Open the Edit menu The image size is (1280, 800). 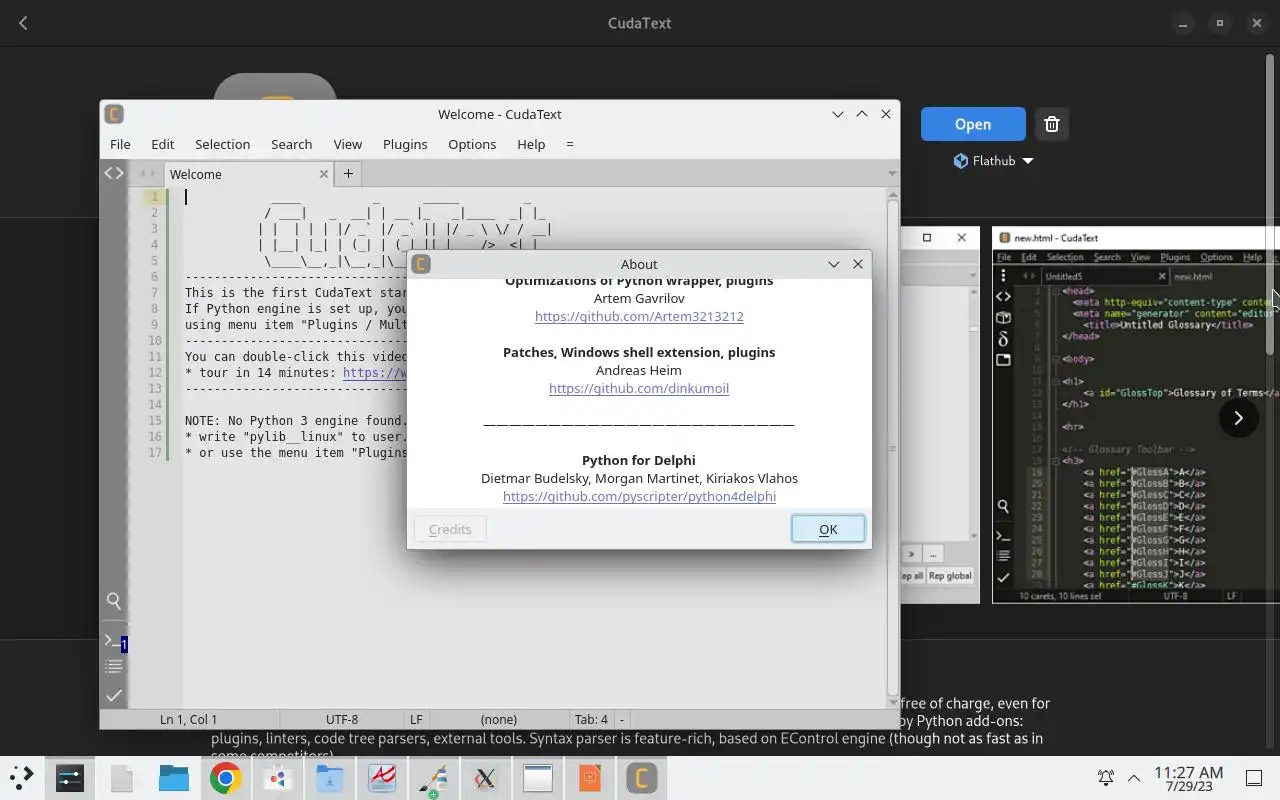[162, 144]
